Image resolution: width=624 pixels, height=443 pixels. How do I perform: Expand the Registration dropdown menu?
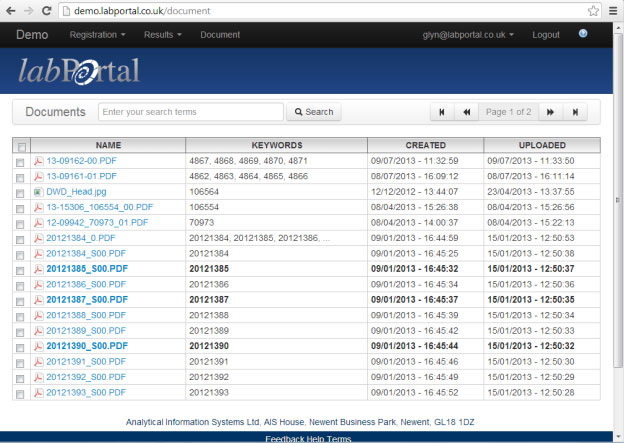pos(98,35)
